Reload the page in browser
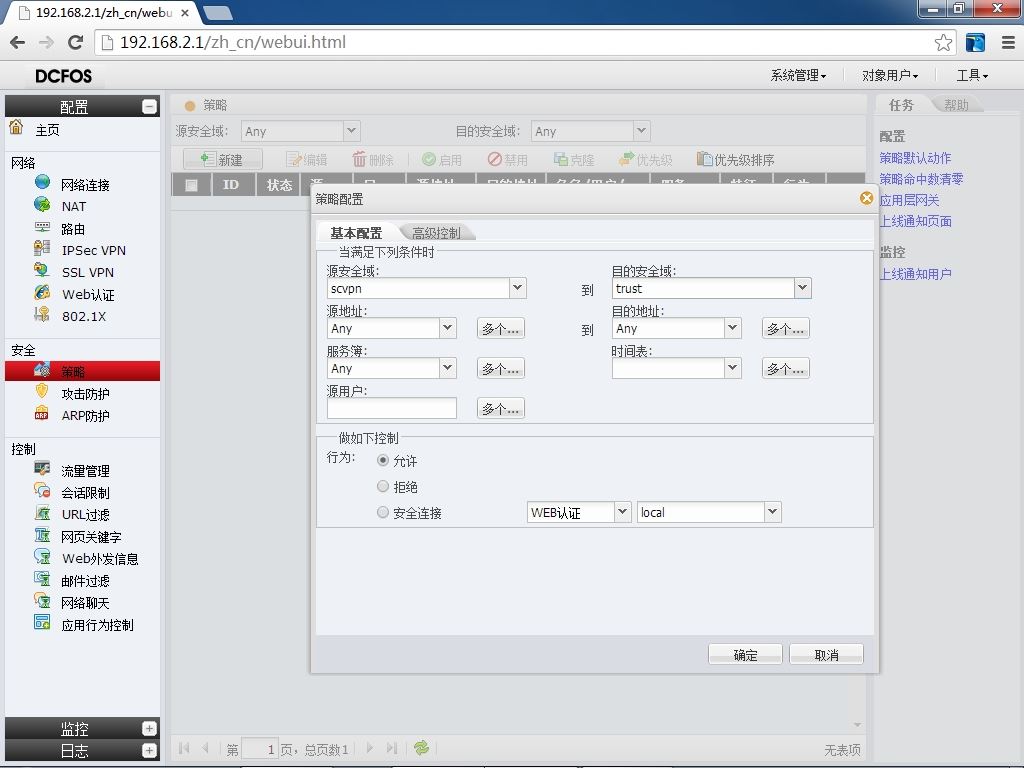Viewport: 1024px width, 768px height. [x=76, y=42]
